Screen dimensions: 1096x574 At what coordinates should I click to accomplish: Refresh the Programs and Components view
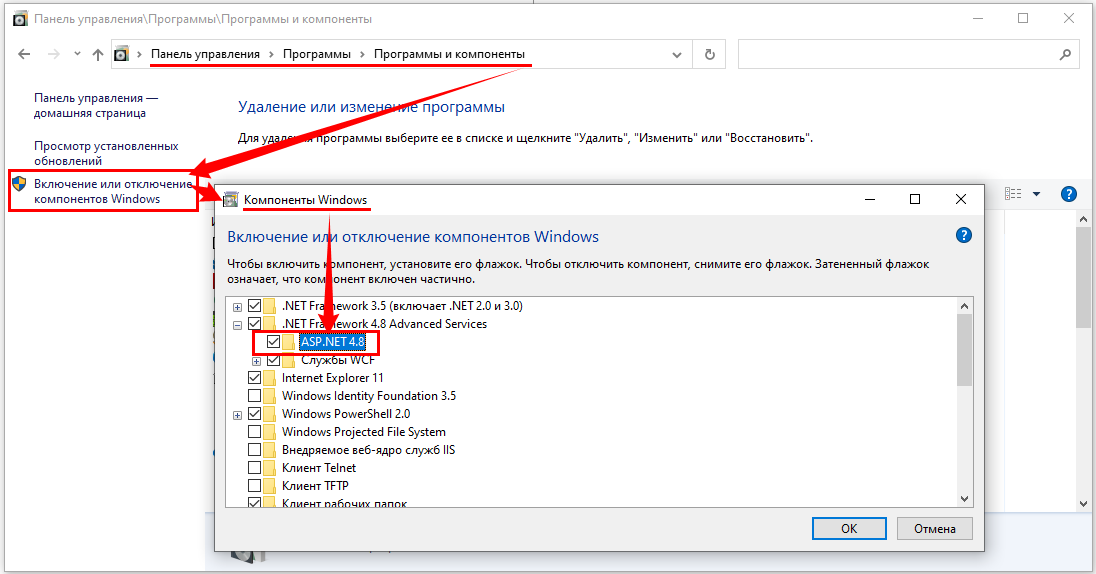710,54
